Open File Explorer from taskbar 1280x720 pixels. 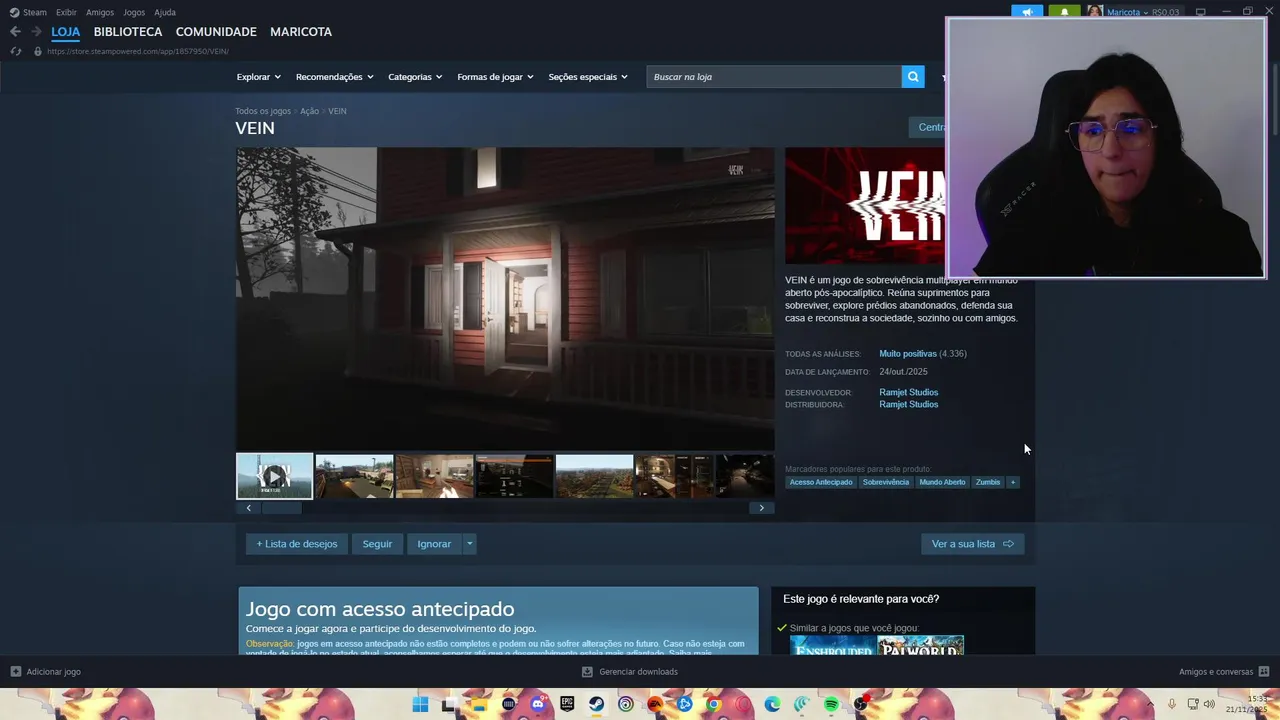tap(479, 705)
